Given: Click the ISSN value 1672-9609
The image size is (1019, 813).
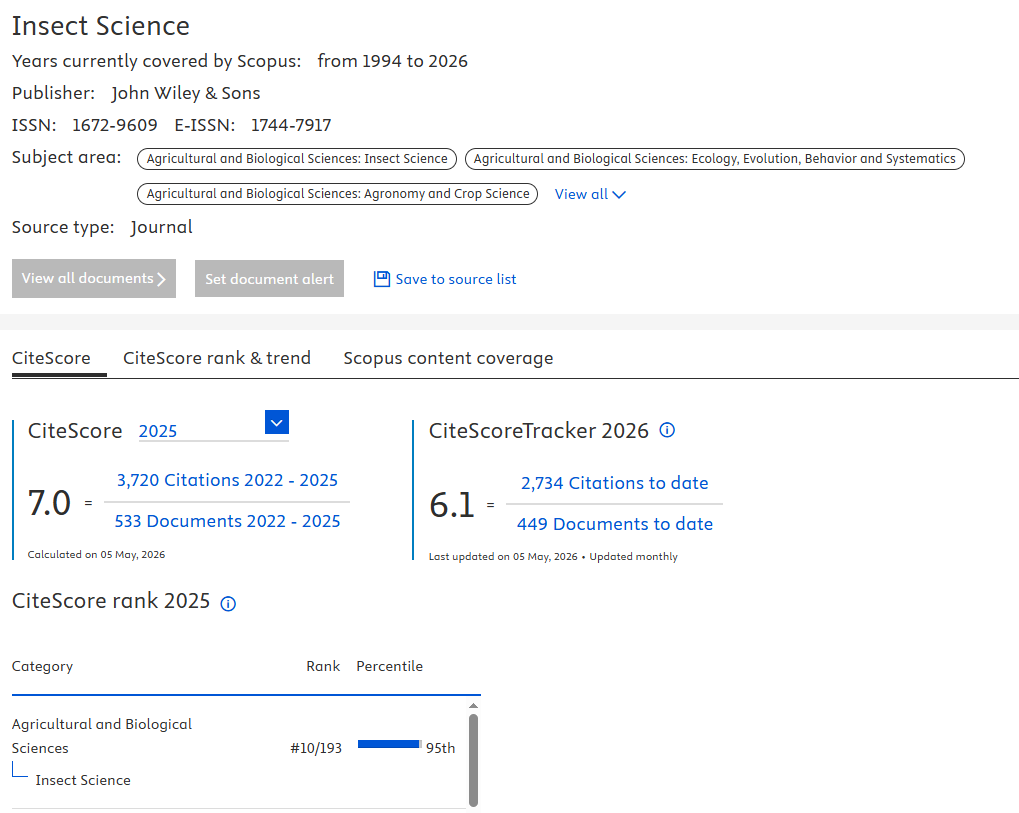Looking at the screenshot, I should [114, 125].
